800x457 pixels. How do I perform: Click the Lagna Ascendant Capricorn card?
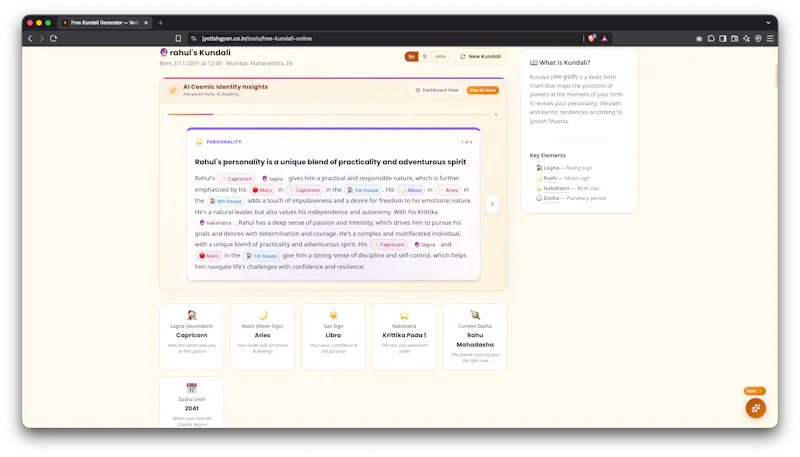coord(191,337)
